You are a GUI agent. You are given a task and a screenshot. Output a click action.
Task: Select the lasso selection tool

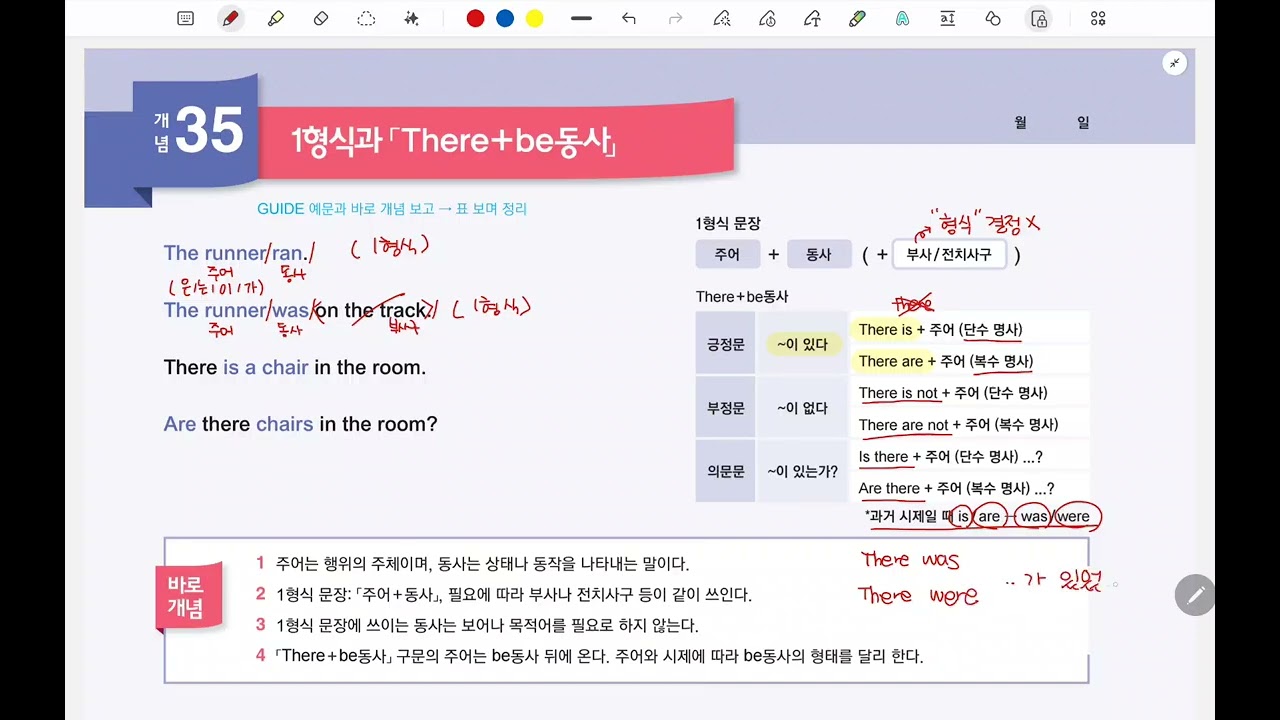click(366, 18)
